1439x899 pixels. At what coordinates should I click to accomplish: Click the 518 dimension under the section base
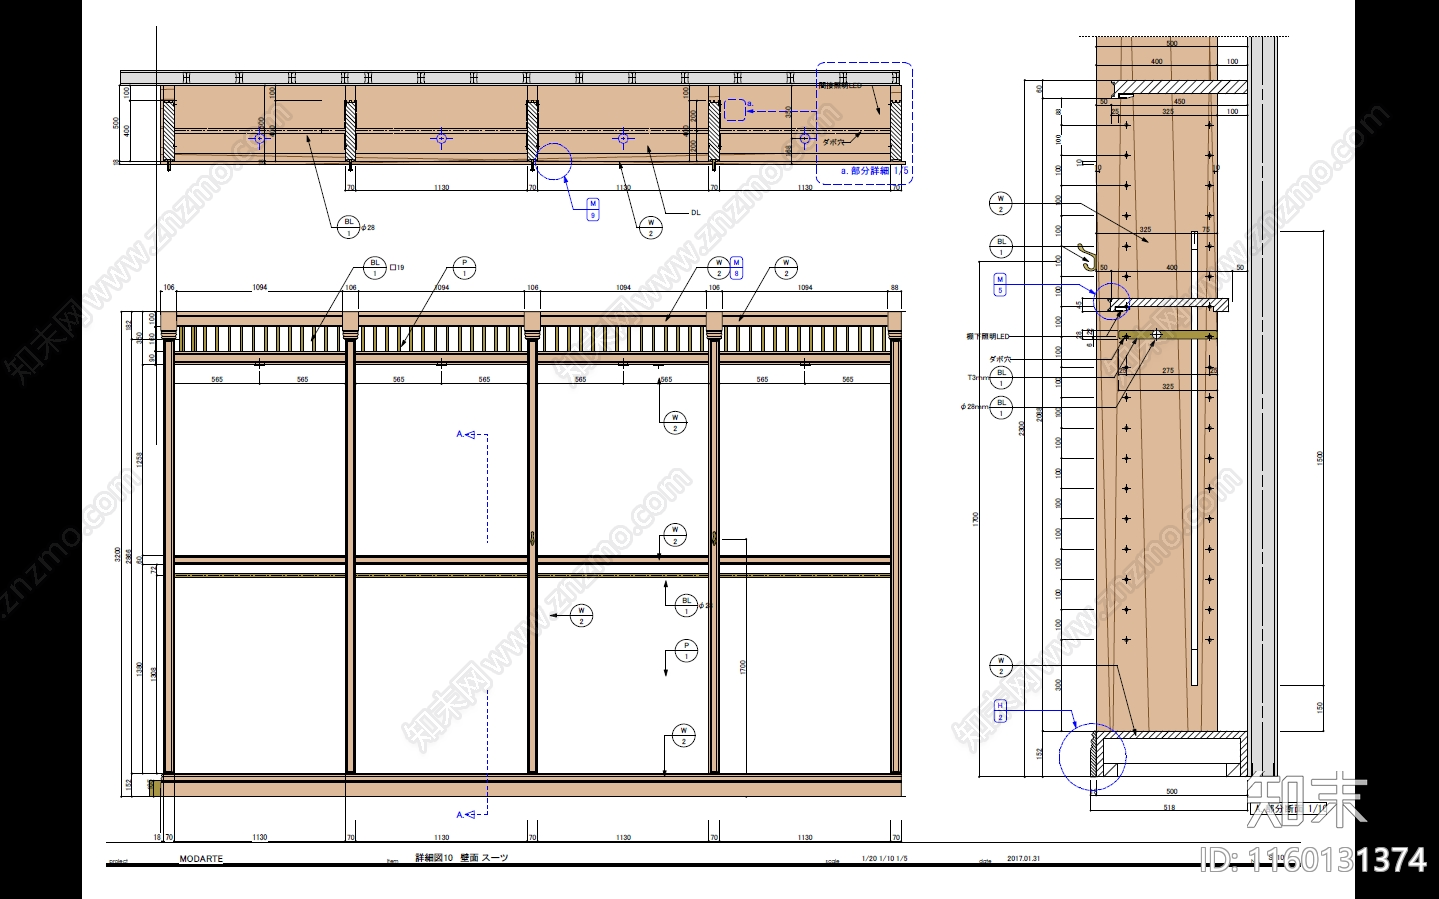point(1169,807)
